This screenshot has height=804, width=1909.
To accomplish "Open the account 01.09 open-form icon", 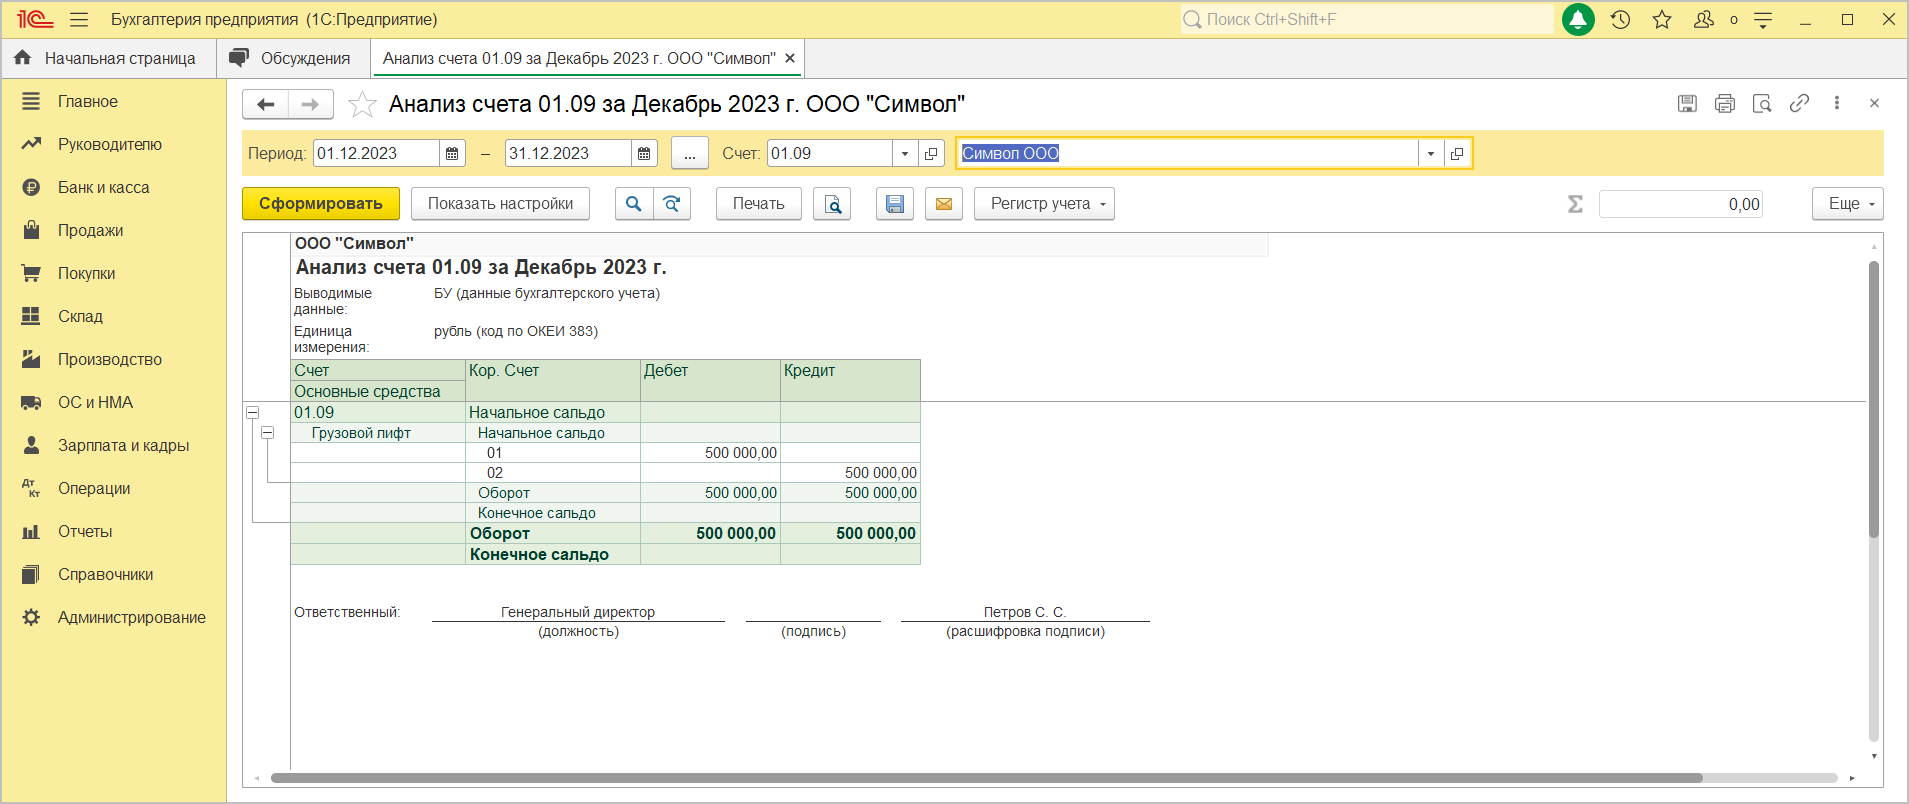I will click(x=931, y=153).
